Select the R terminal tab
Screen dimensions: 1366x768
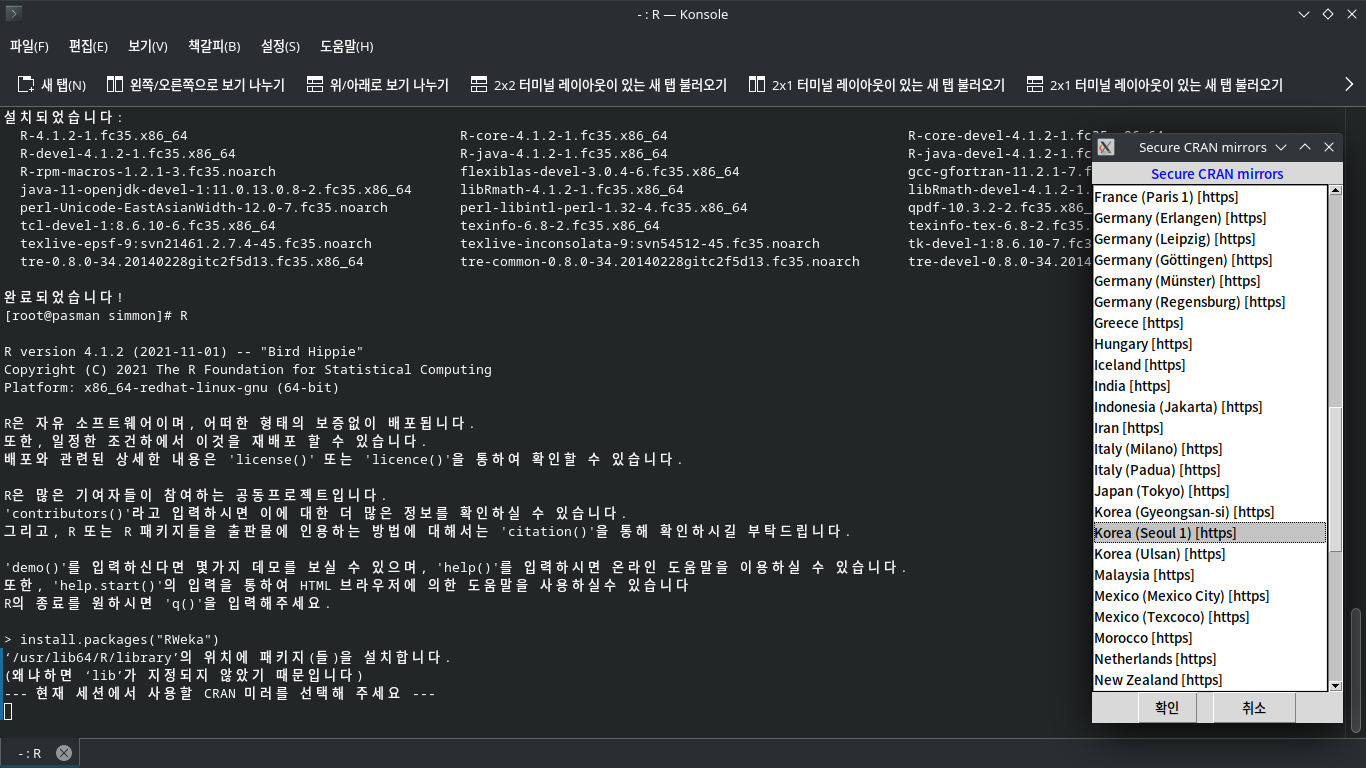click(x=40, y=753)
